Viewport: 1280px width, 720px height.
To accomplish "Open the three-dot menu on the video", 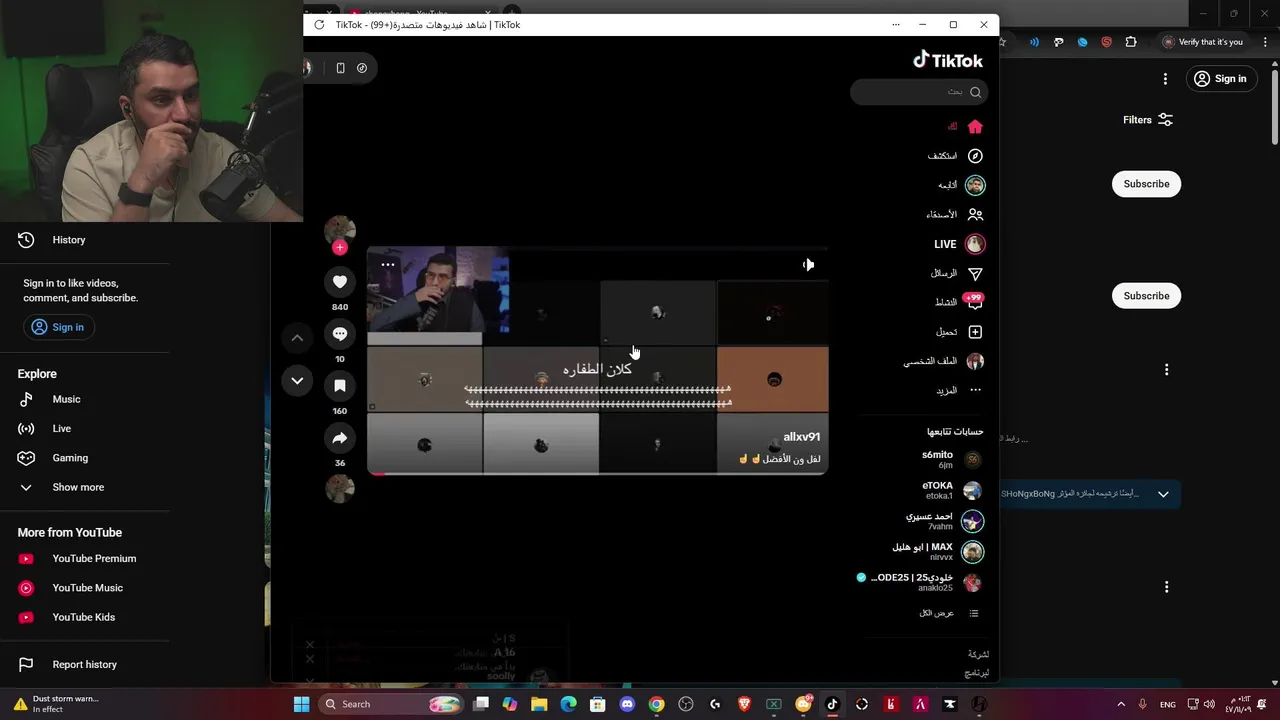I will (x=388, y=265).
